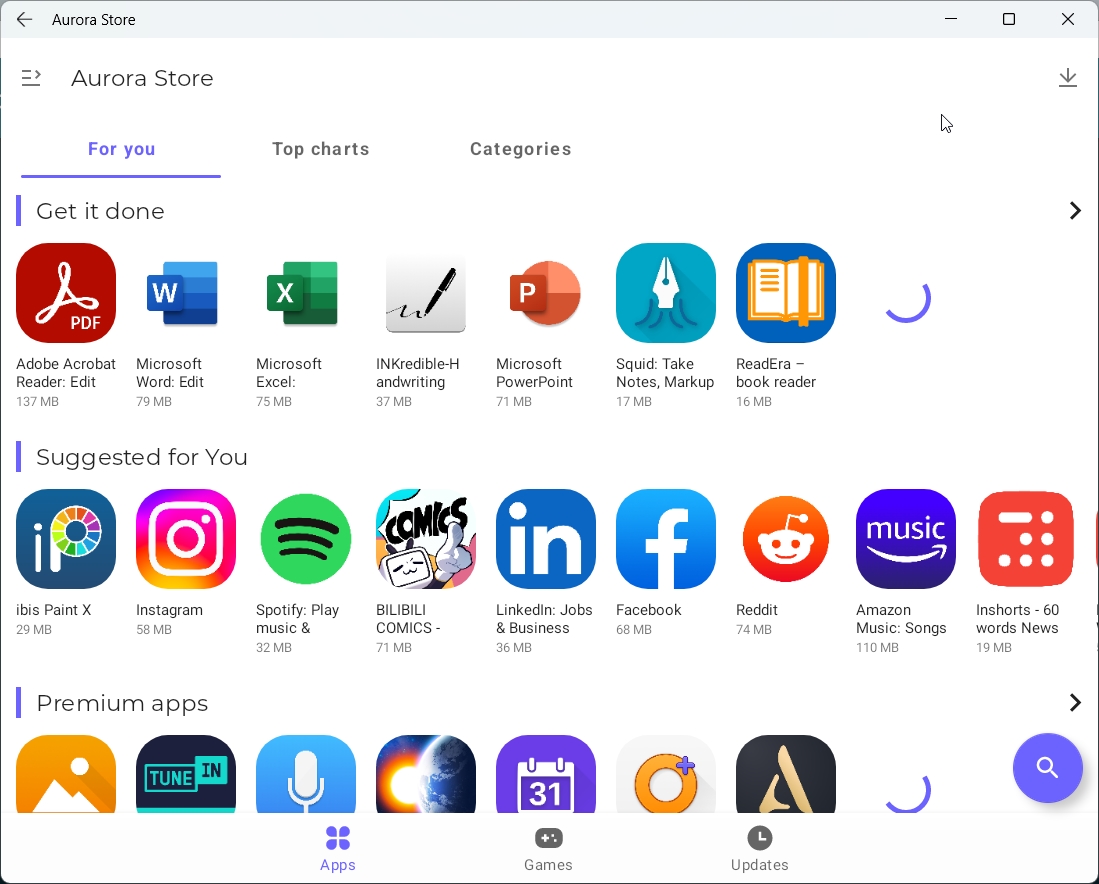The height and width of the screenshot is (884, 1099).
Task: Open Microsoft PowerPoint app icon
Action: click(545, 293)
